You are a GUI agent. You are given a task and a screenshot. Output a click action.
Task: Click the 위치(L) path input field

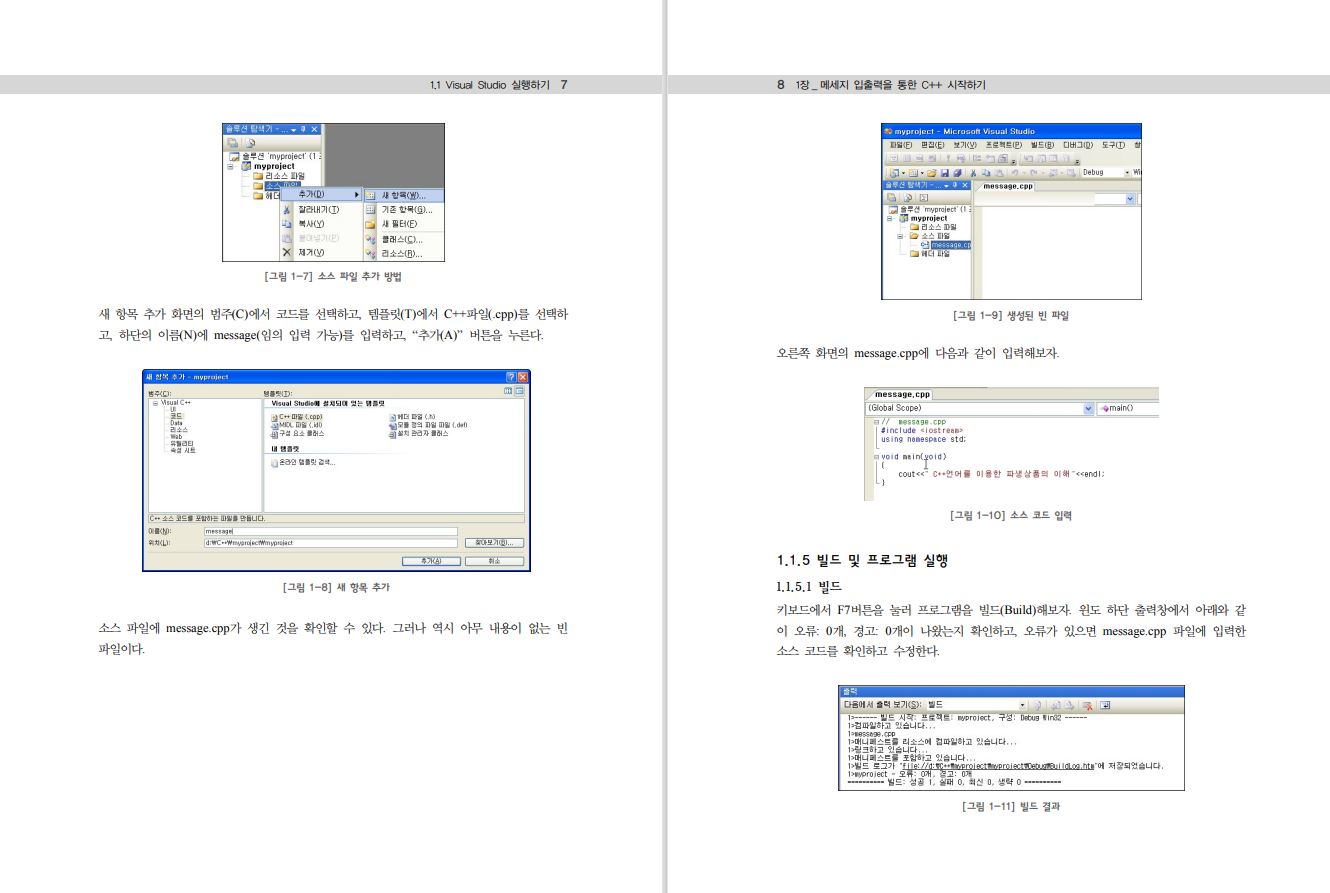click(x=330, y=543)
